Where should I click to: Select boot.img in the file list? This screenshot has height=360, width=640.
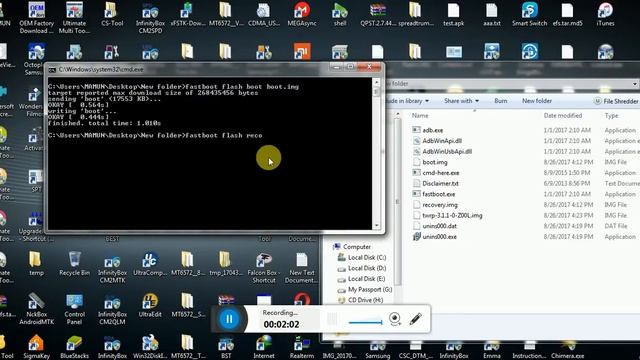pyautogui.click(x=435, y=162)
